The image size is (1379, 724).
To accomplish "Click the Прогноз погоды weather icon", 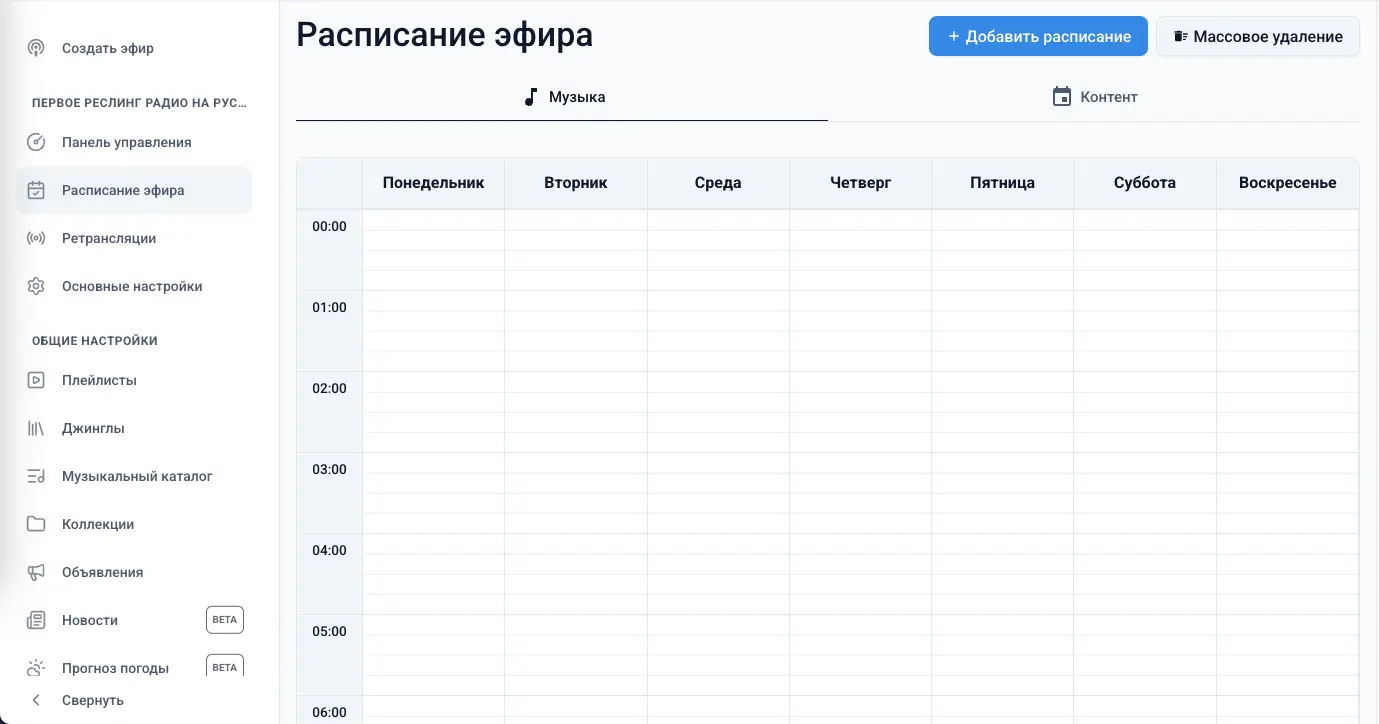I will pyautogui.click(x=36, y=667).
